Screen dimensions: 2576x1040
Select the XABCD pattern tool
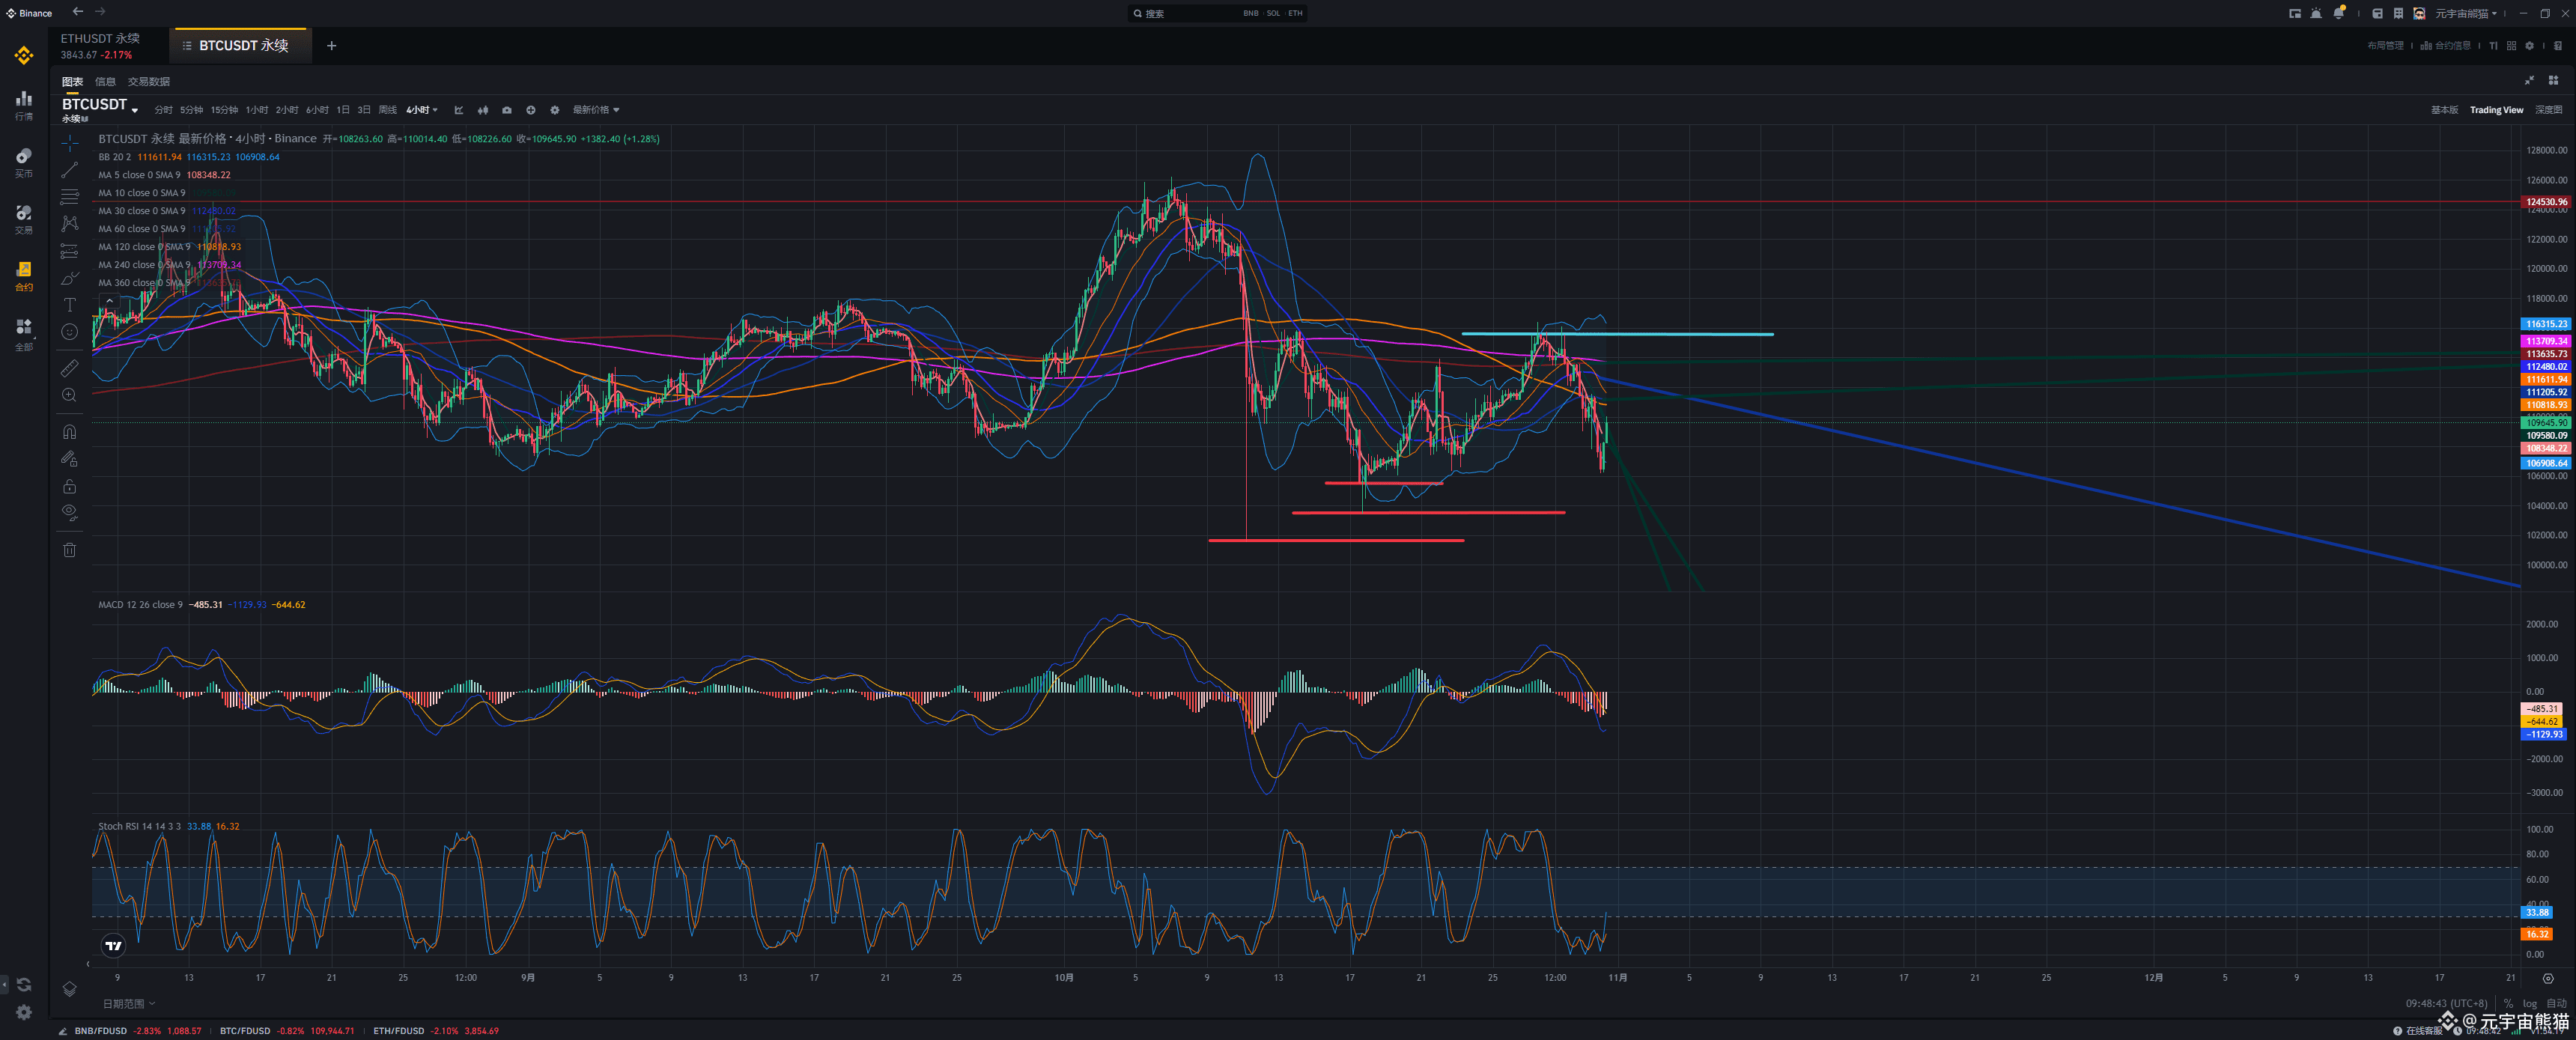click(x=69, y=224)
